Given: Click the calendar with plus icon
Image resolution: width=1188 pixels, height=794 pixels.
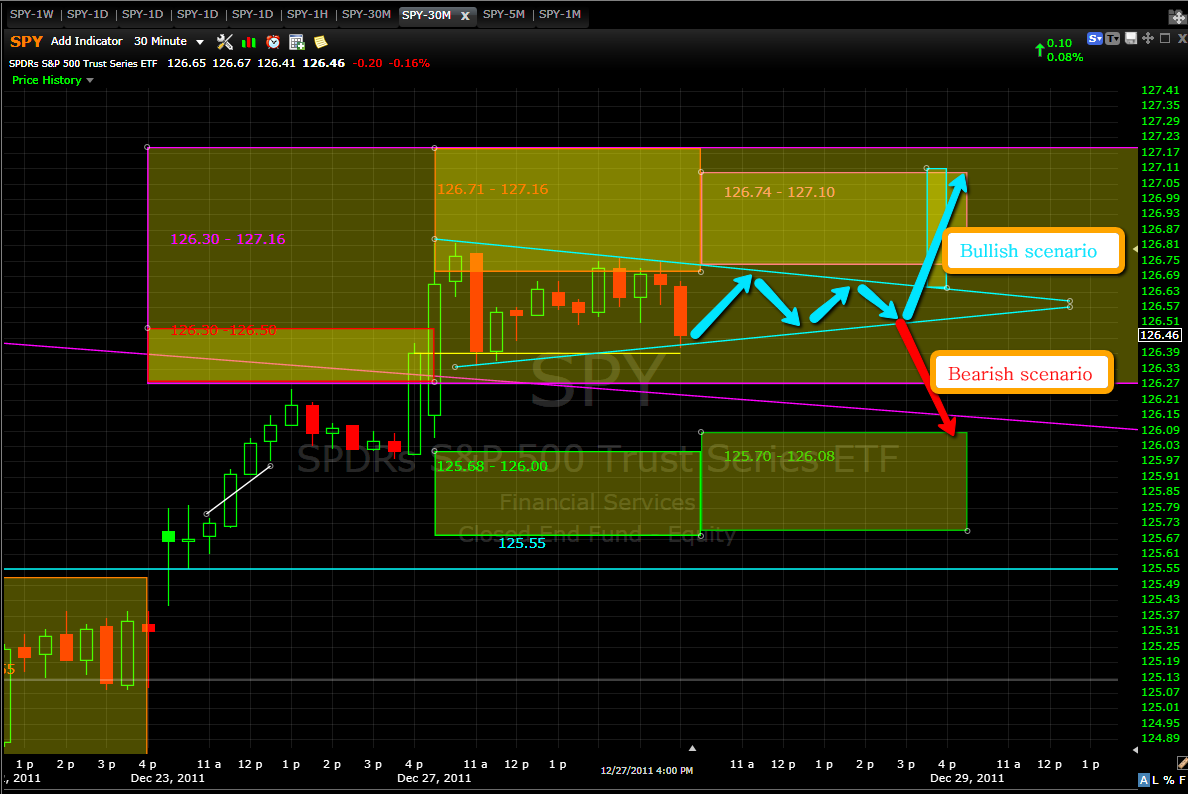Looking at the screenshot, I should (x=297, y=42).
